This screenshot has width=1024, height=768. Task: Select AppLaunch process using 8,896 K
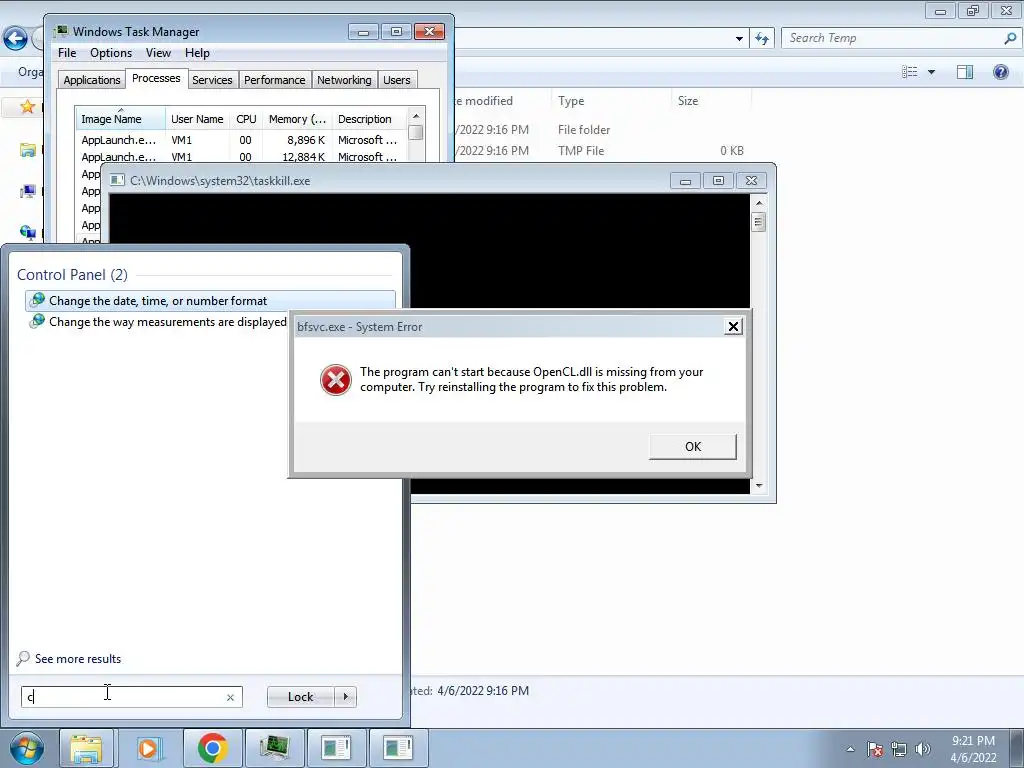point(240,140)
